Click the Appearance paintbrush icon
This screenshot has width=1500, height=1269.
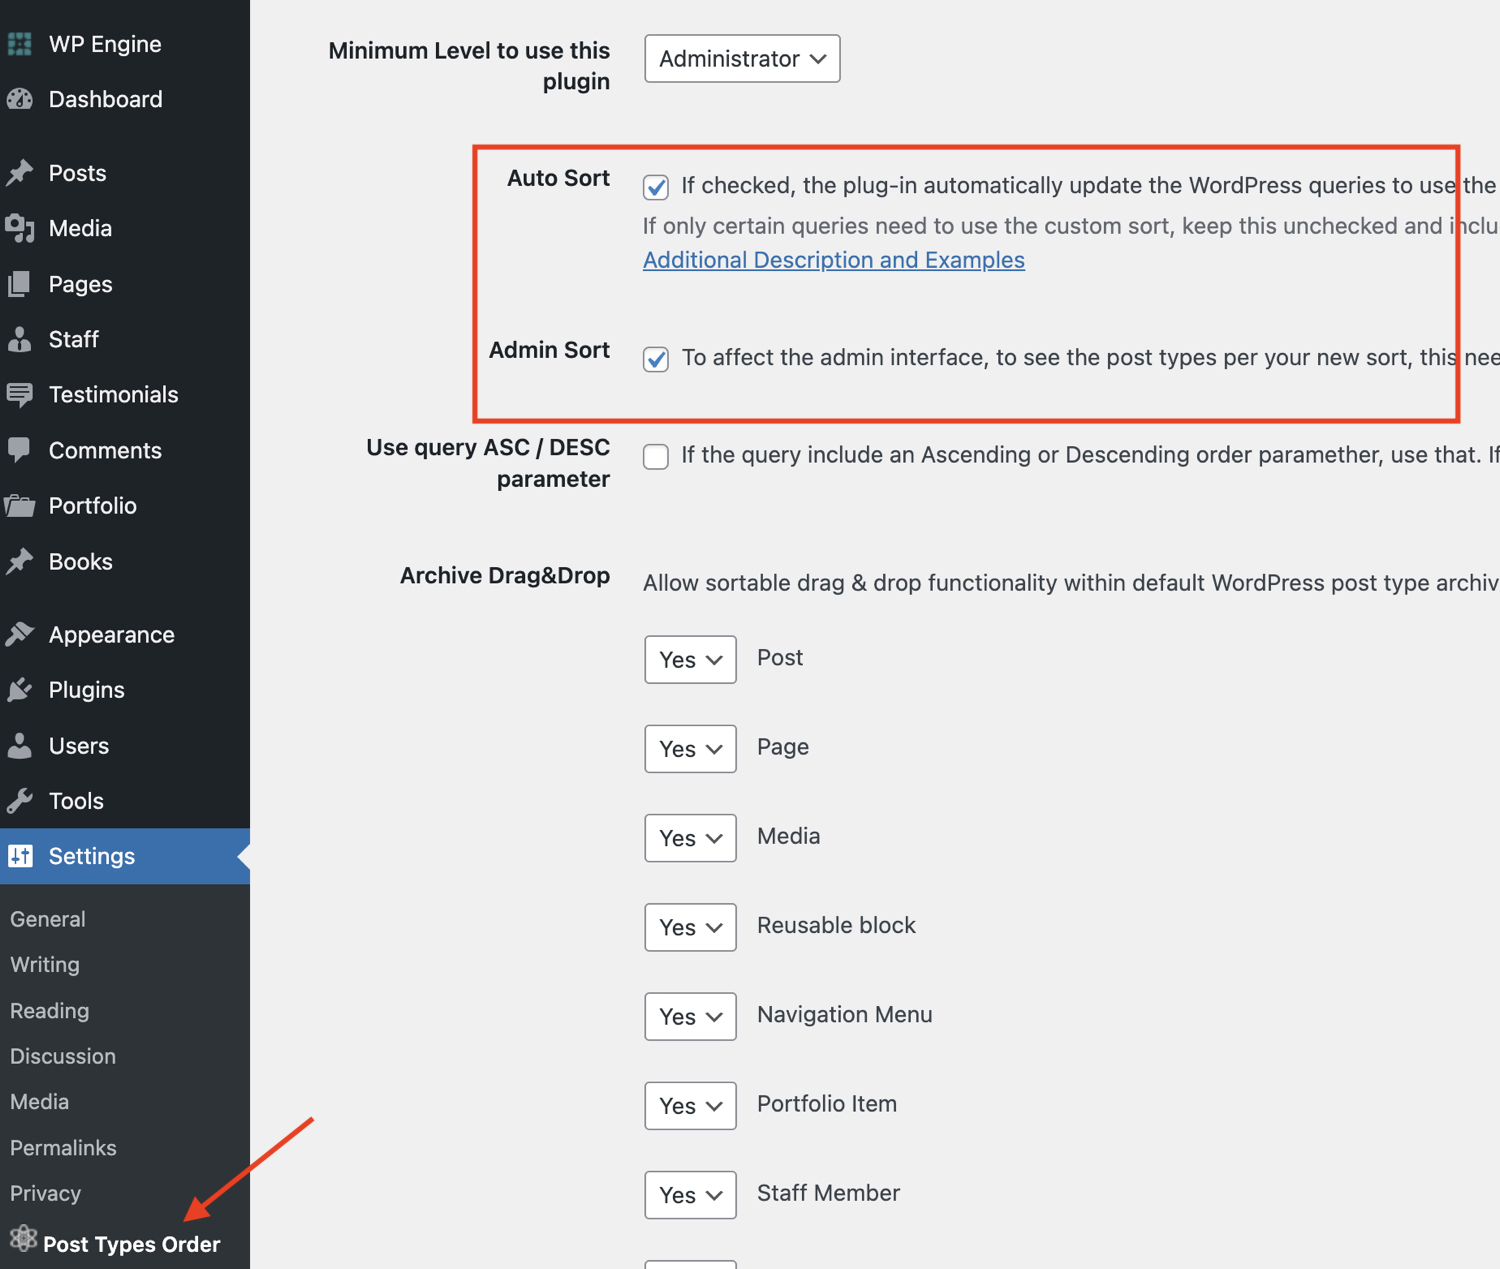(x=20, y=634)
